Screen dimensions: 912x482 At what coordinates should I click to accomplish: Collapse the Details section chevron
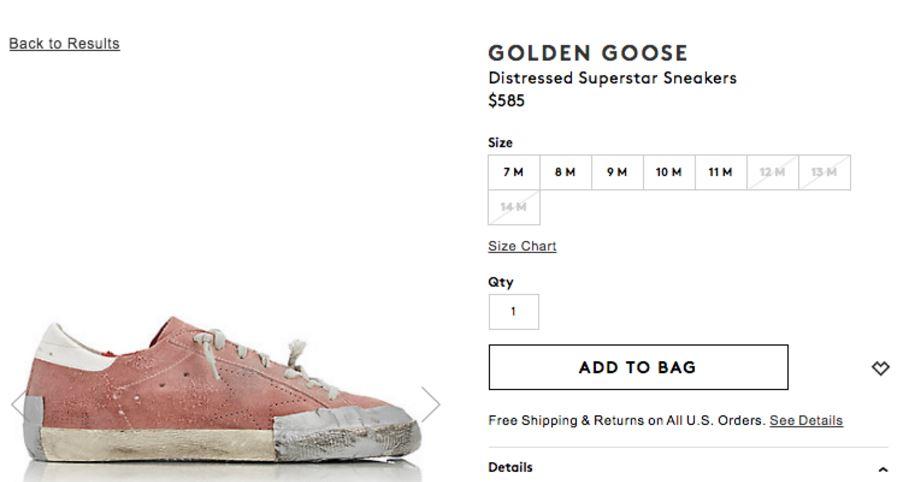[883, 469]
